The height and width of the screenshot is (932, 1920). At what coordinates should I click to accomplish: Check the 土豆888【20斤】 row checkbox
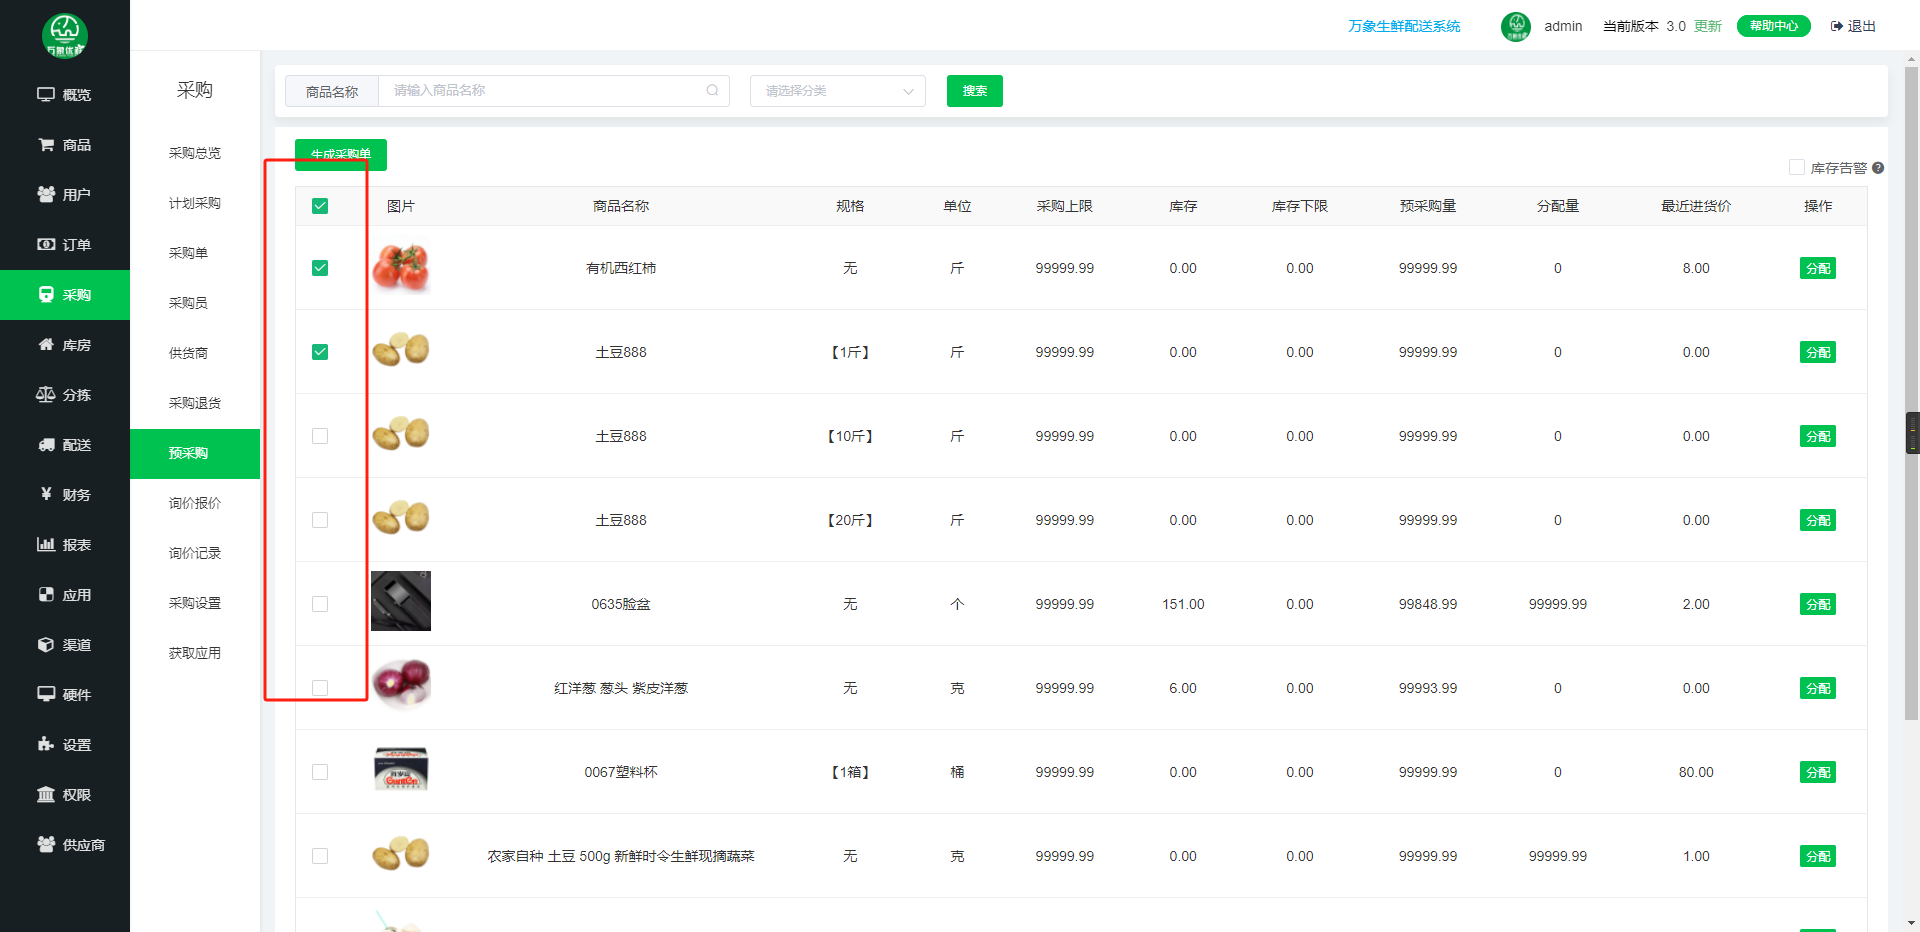coord(320,520)
